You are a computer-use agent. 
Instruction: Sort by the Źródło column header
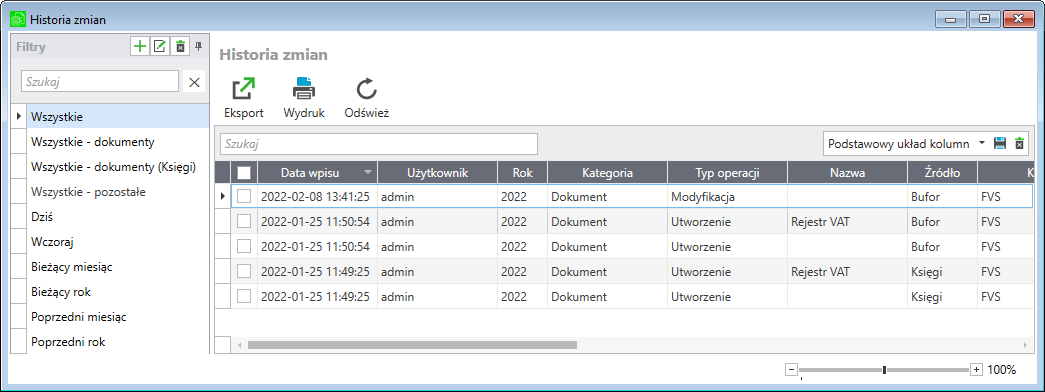(942, 173)
